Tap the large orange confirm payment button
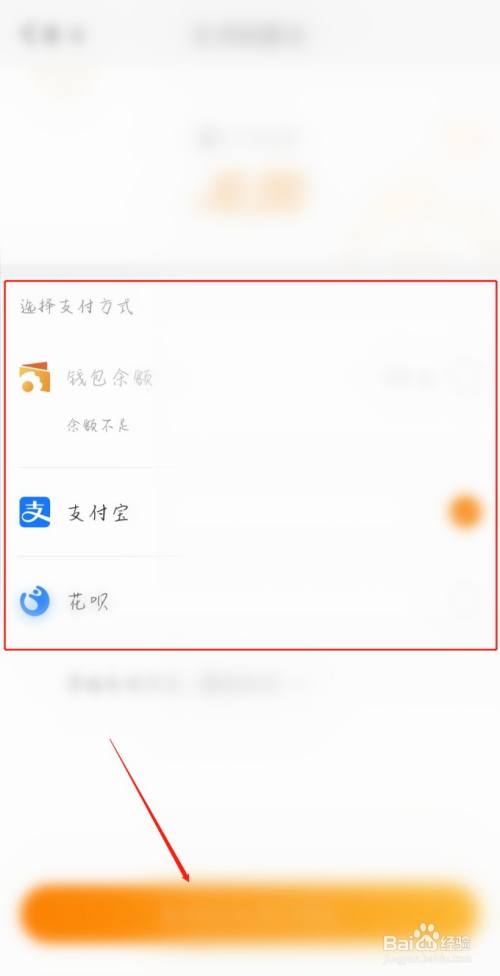The height and width of the screenshot is (976, 500). (250, 914)
